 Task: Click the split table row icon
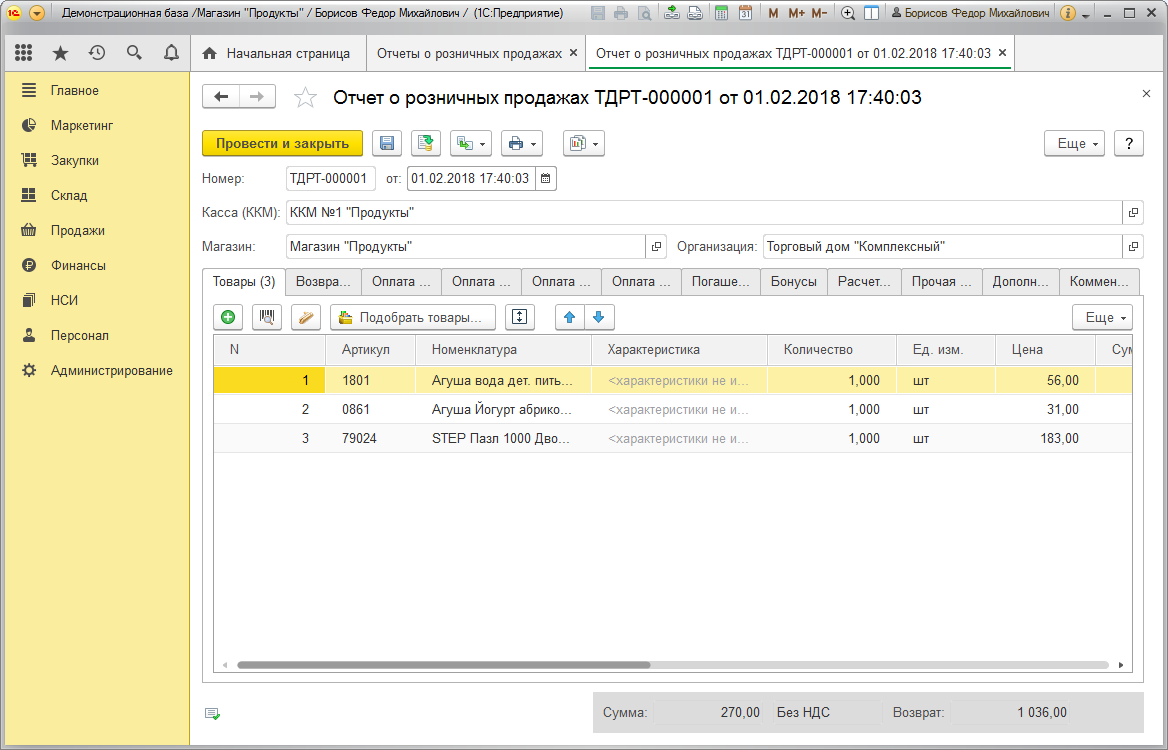(519, 317)
